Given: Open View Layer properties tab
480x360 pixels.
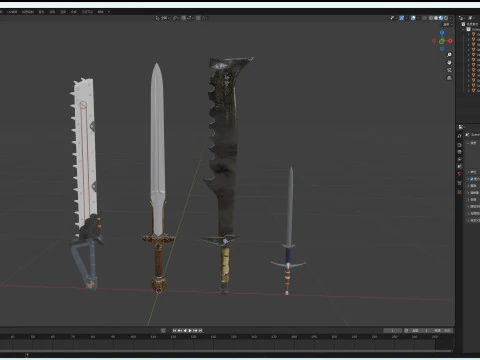Looking at the screenshot, I should coord(459,159).
